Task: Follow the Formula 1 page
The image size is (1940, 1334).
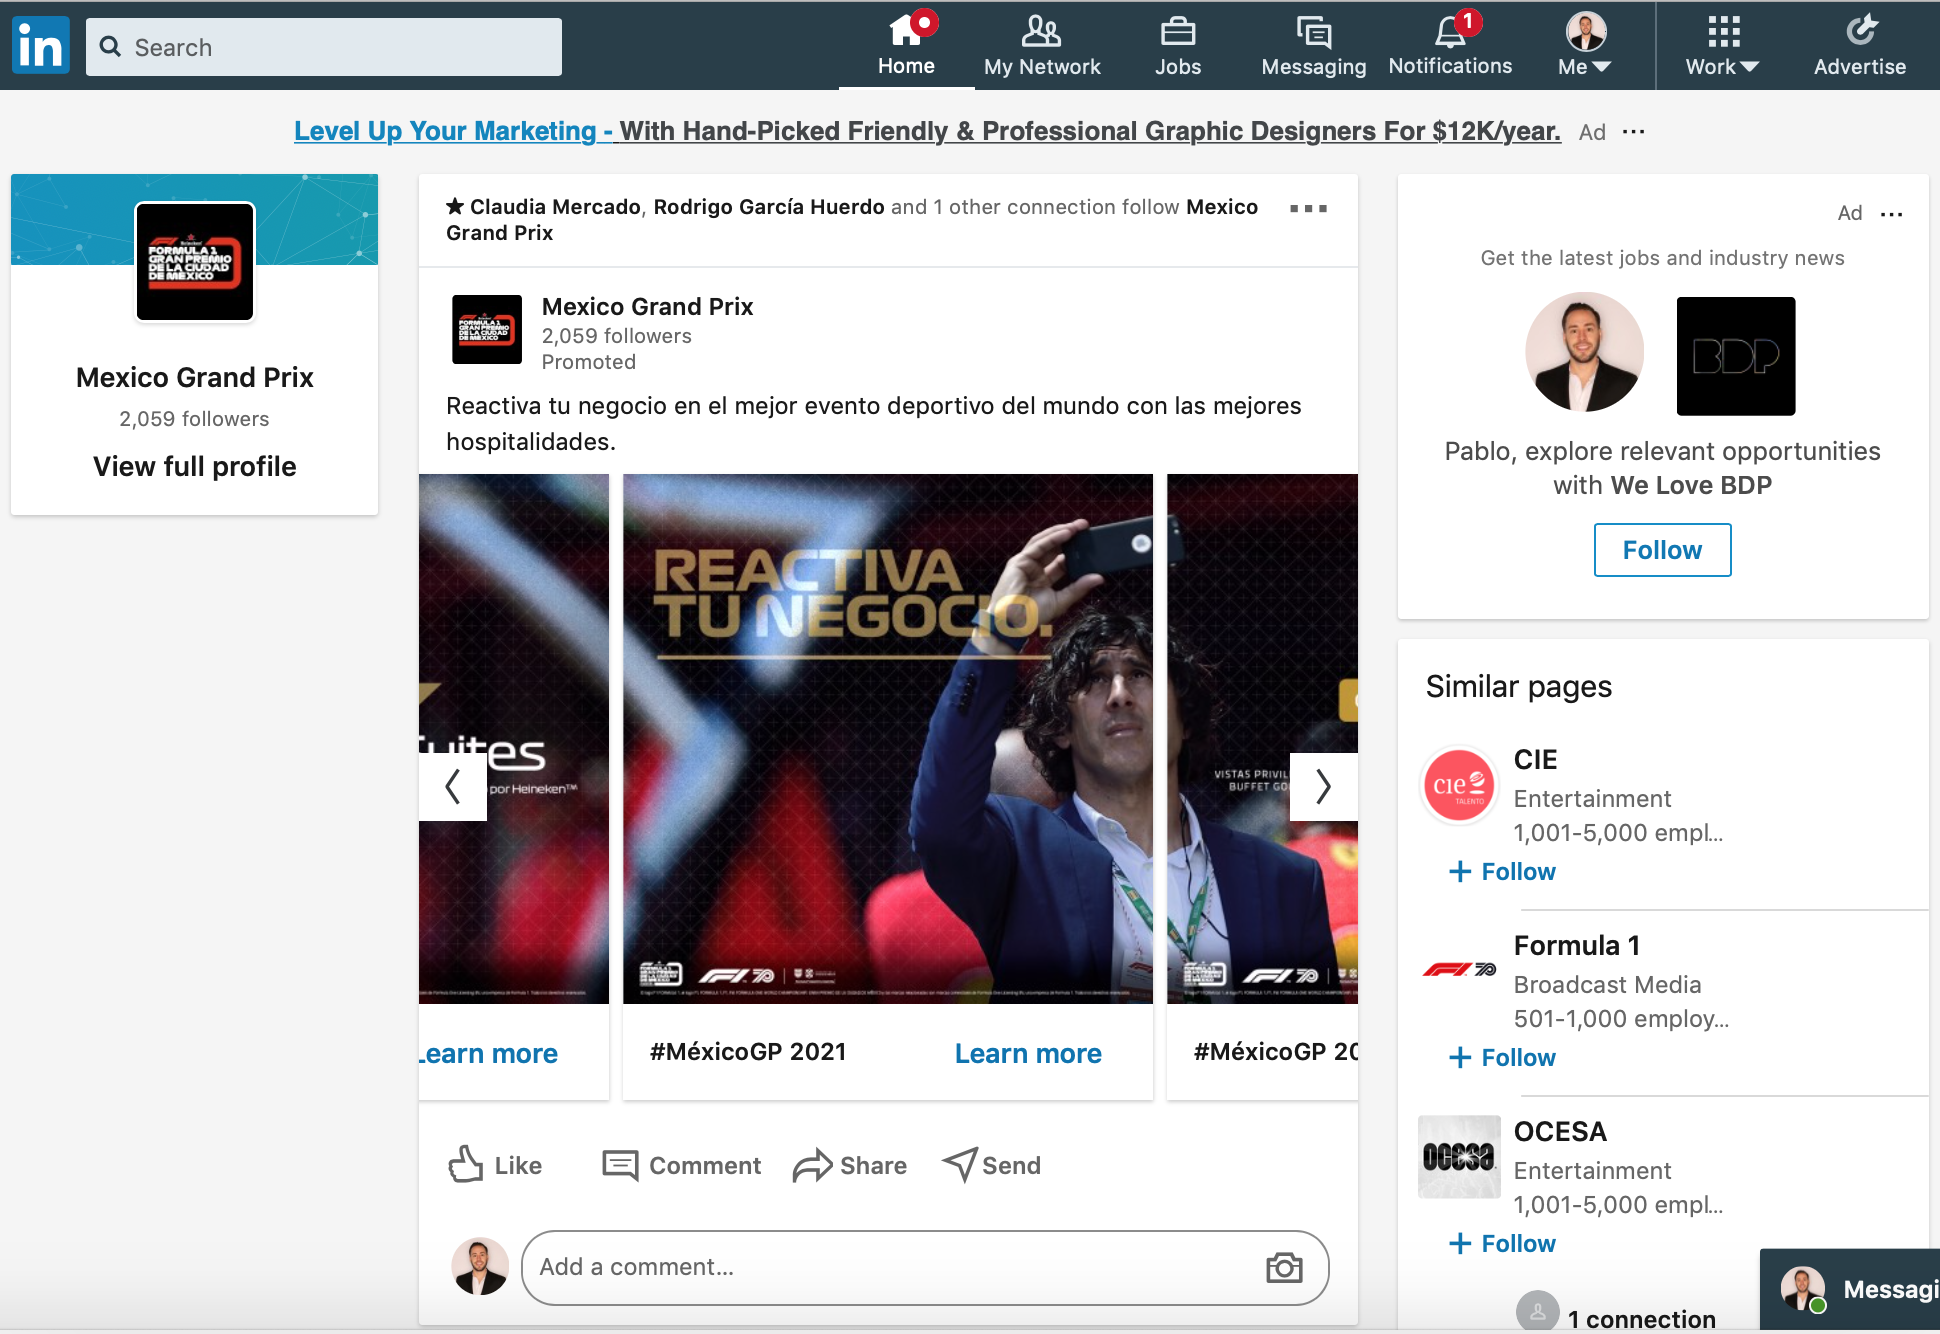Action: 1502,1058
